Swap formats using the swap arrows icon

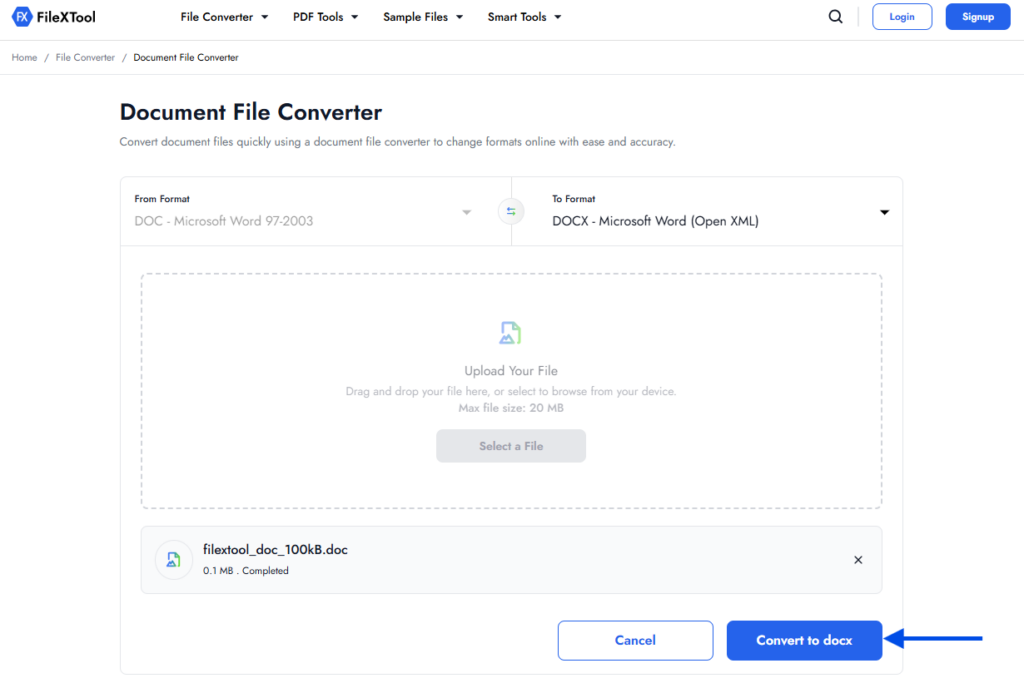click(511, 212)
